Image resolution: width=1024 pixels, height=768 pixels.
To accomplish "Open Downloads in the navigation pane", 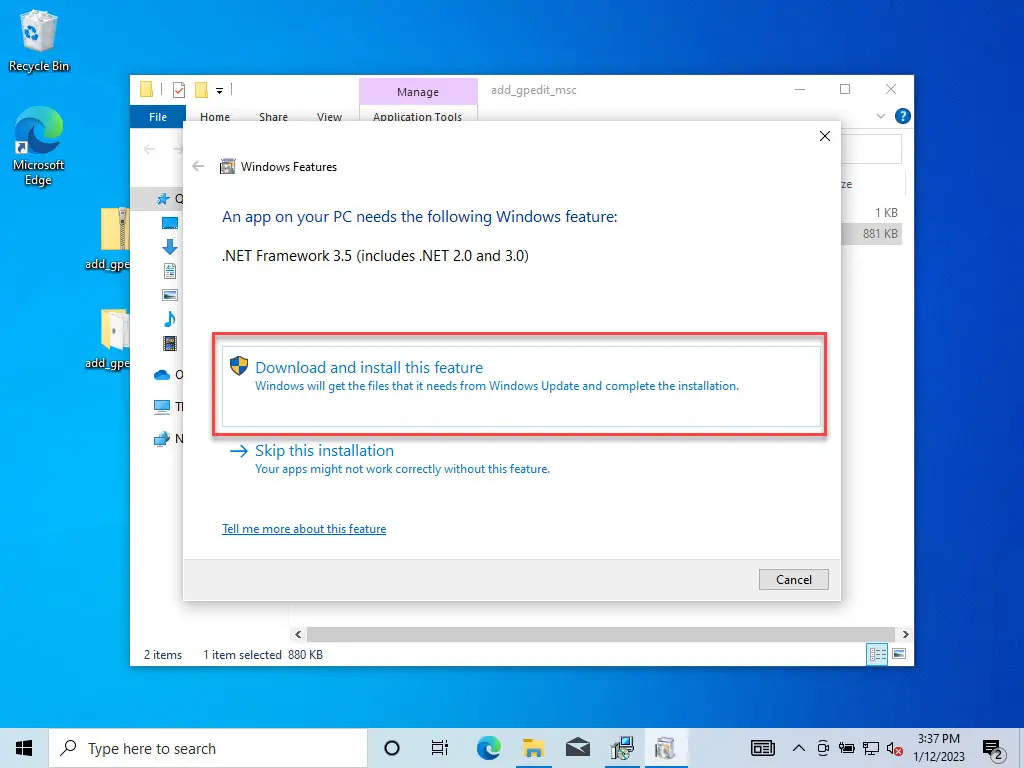I will tap(167, 245).
